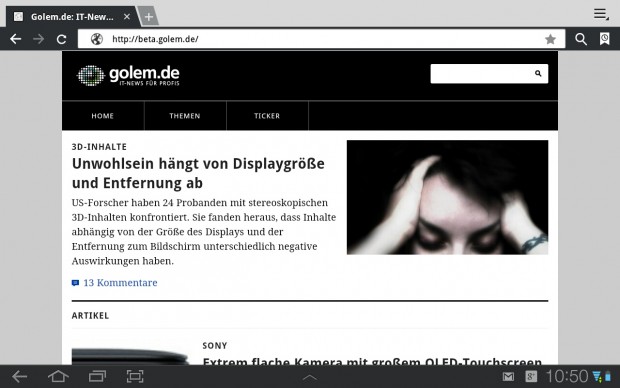The width and height of the screenshot is (620, 388).
Task: Select the Golem.de: IT-News tab
Action: 72,17
